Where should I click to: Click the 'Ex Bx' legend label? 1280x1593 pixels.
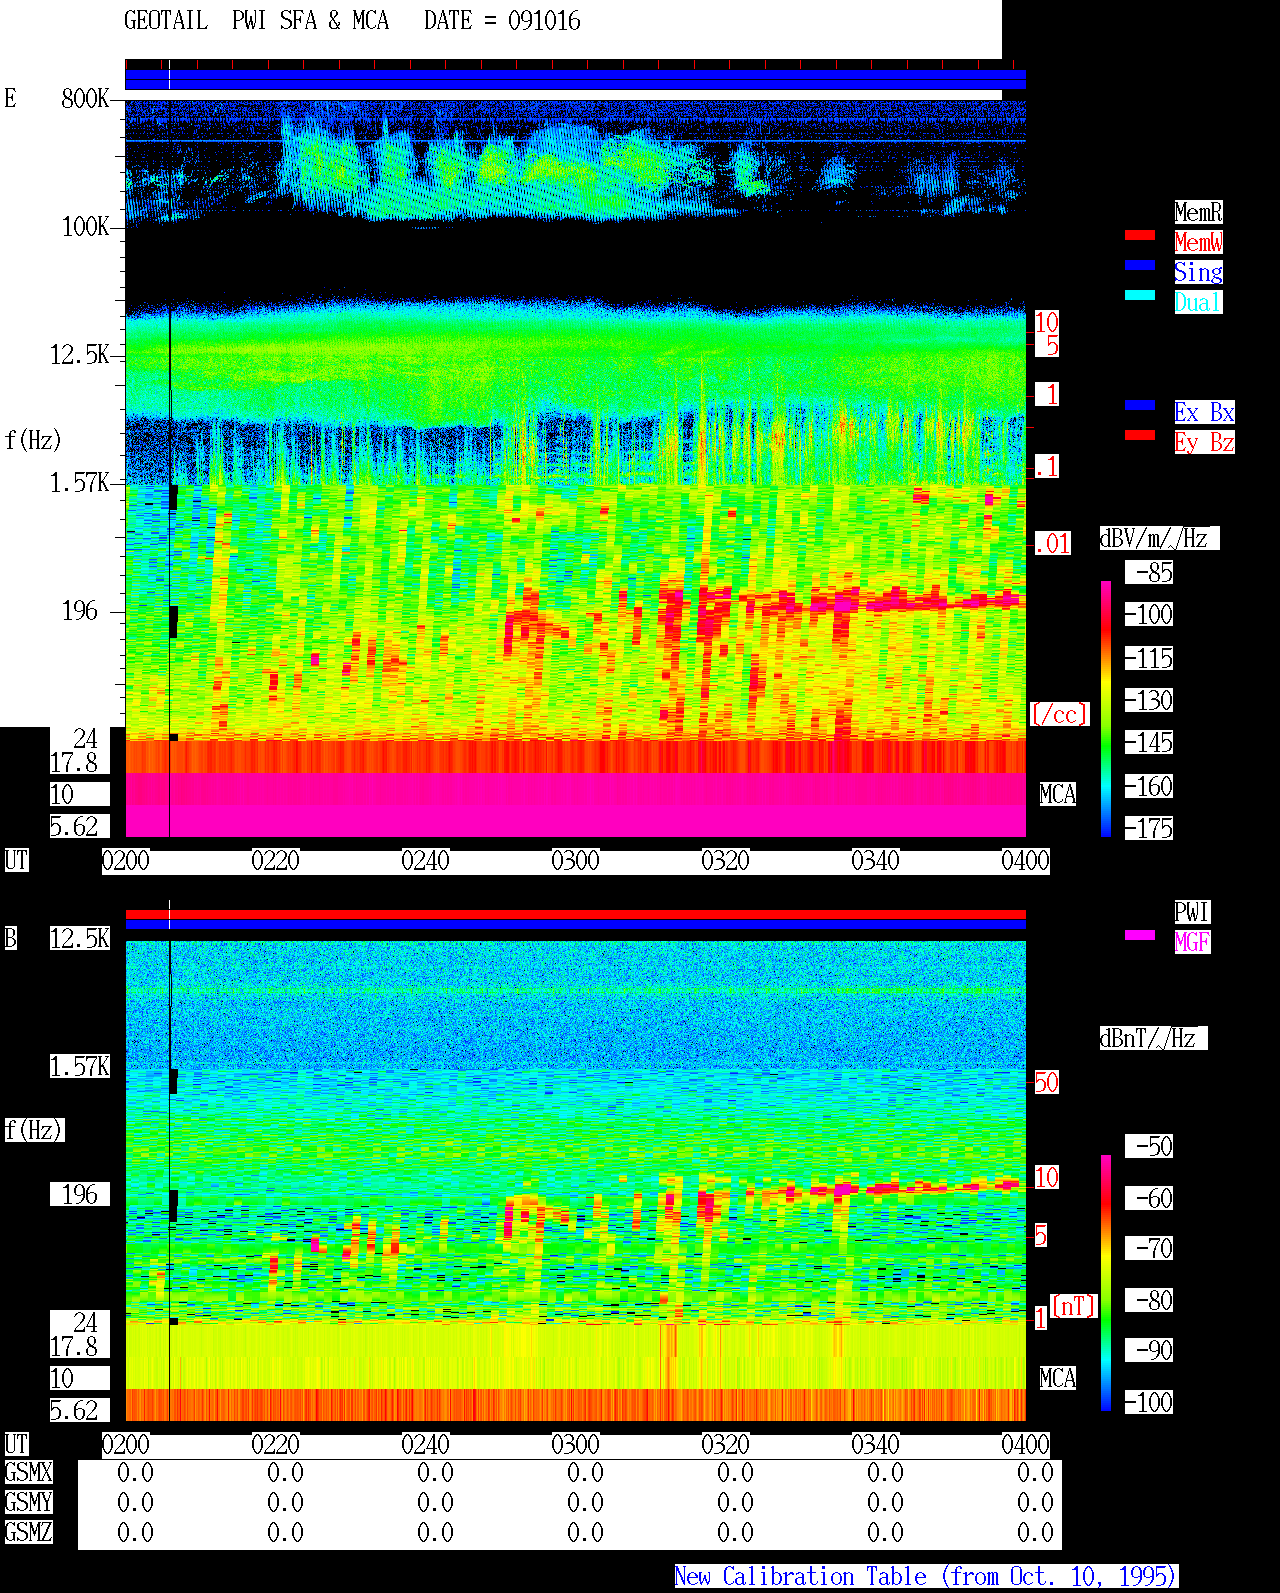click(1204, 412)
